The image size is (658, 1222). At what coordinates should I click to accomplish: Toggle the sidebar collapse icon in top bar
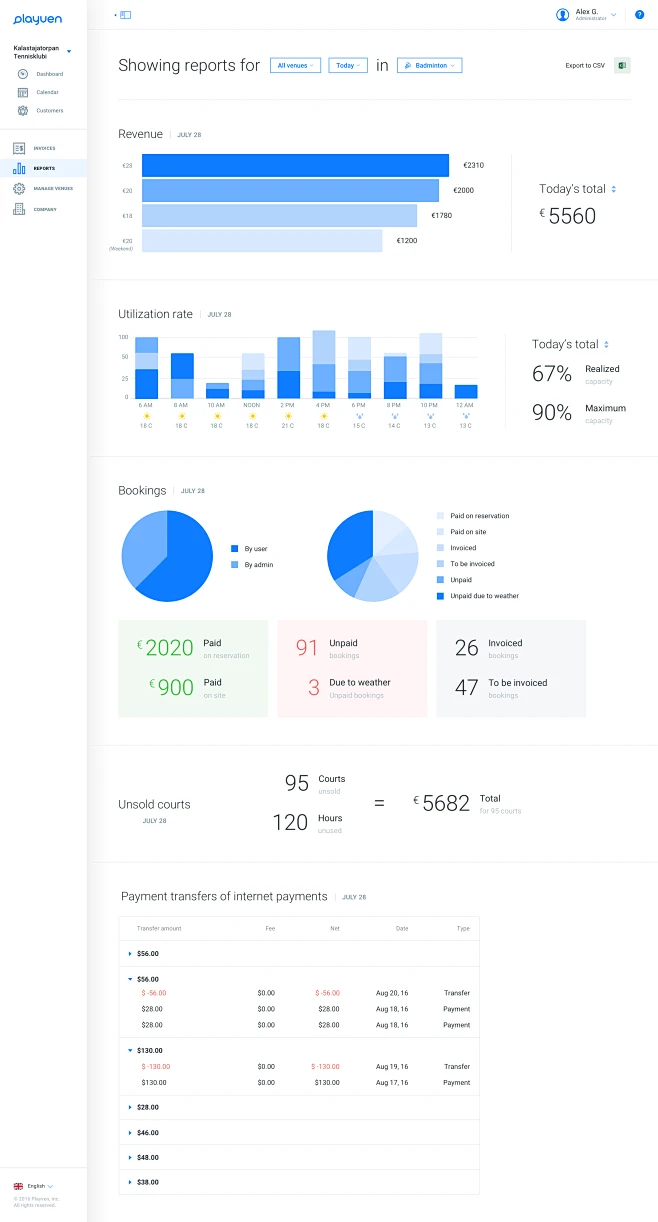pos(125,15)
